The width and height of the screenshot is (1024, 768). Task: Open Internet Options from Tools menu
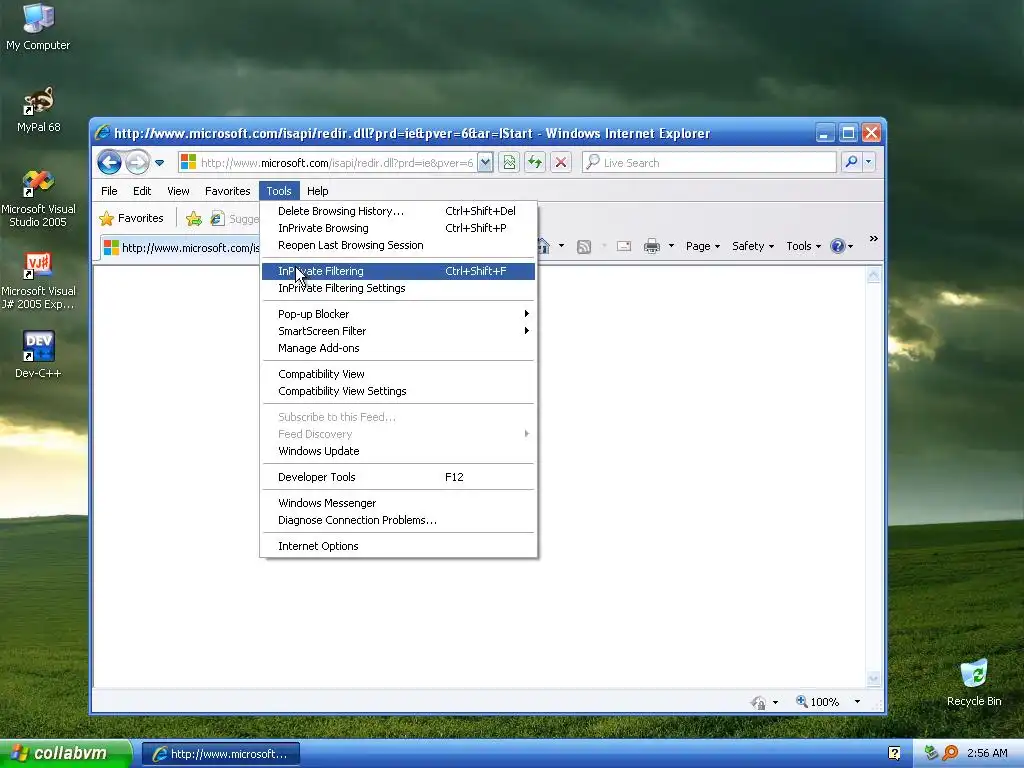398,546
